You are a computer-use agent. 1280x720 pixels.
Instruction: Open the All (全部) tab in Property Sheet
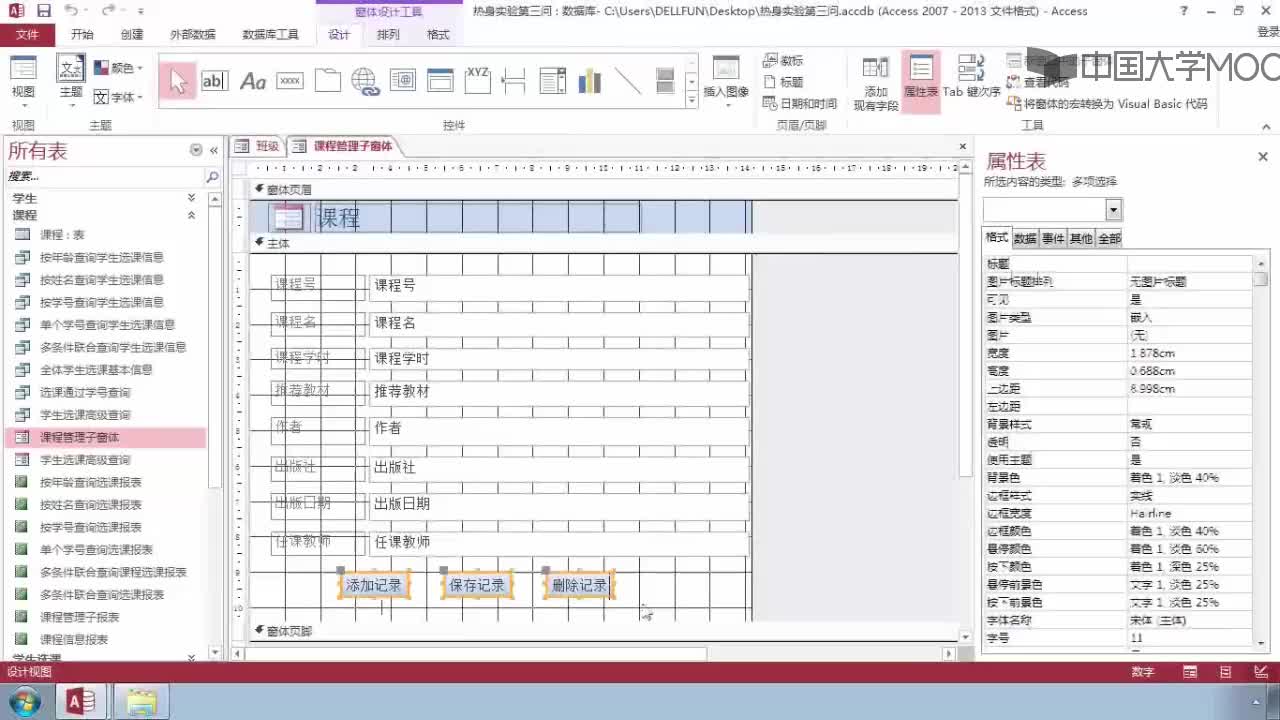point(1109,238)
